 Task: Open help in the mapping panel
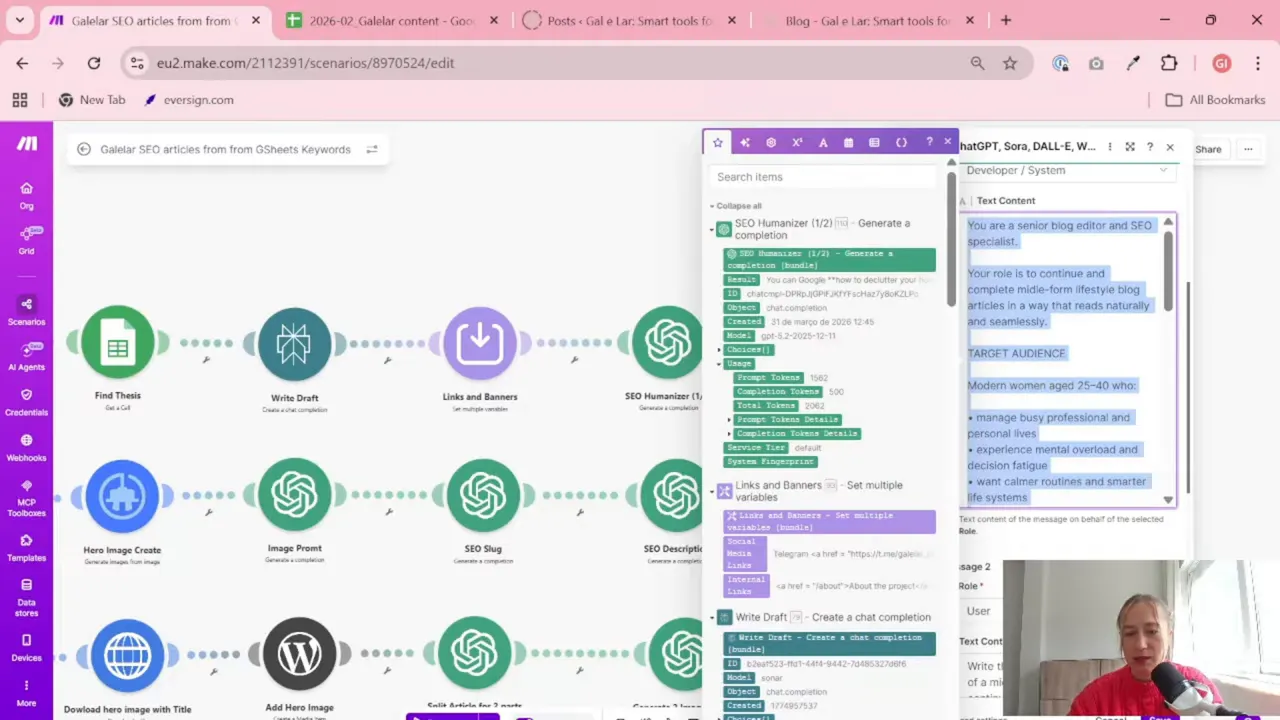[x=929, y=142]
